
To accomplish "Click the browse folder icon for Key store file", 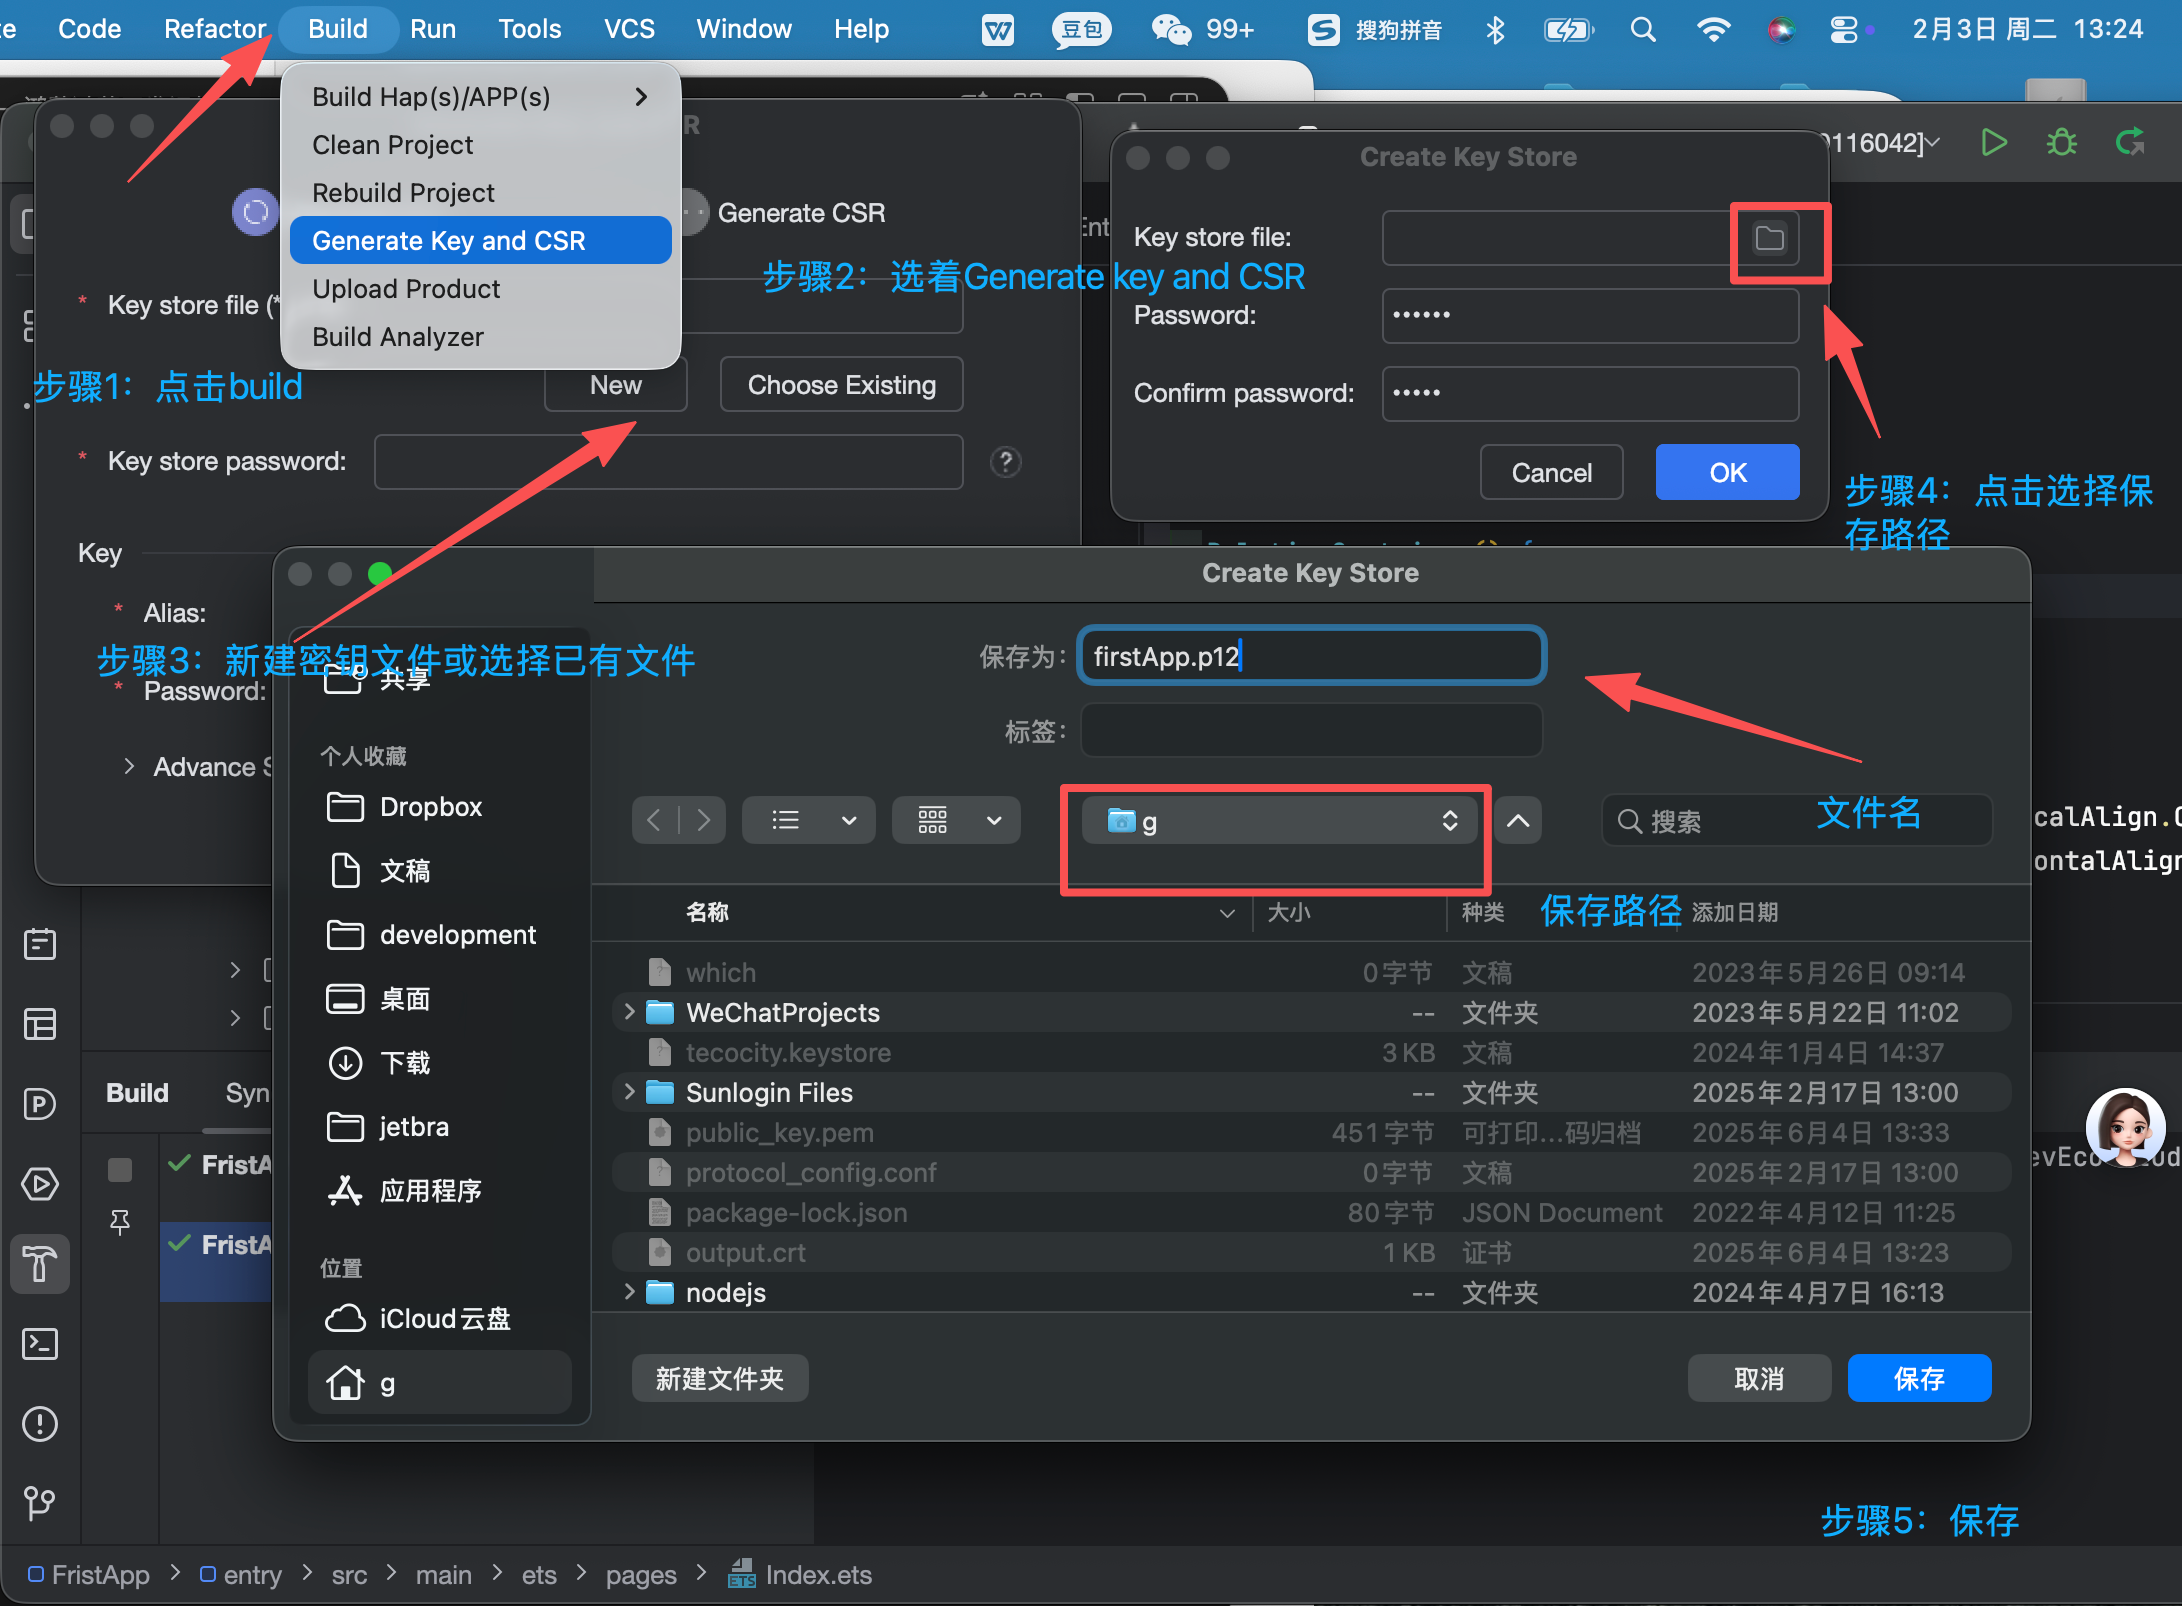I will (1769, 238).
